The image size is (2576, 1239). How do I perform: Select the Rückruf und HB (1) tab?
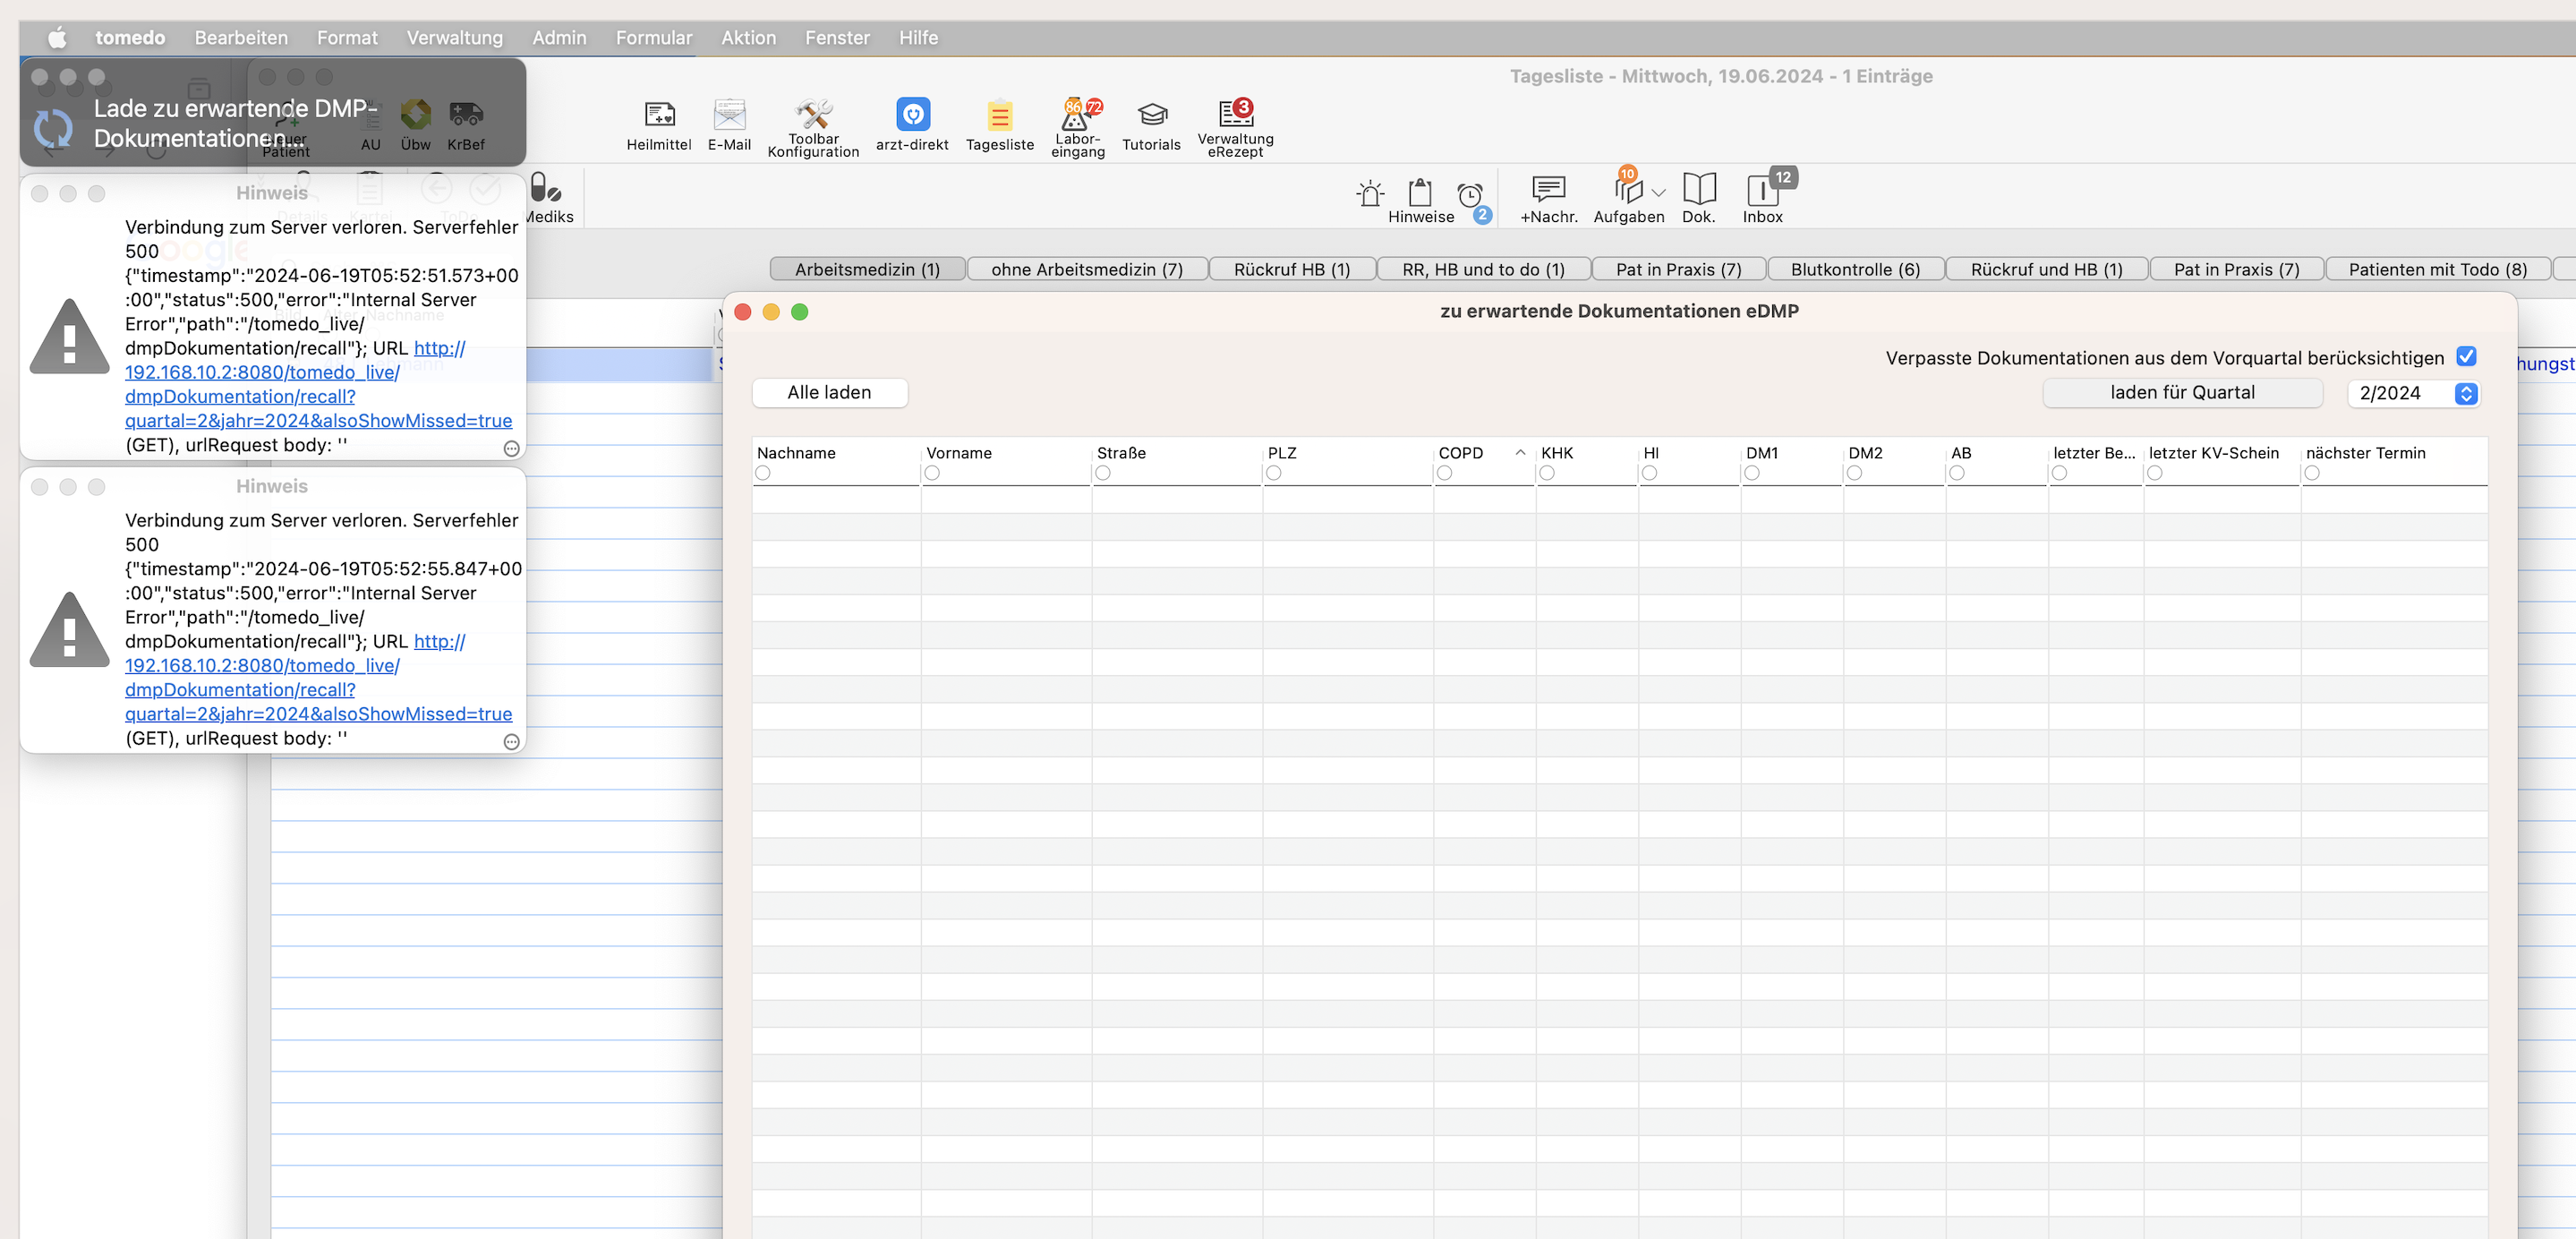coord(2046,269)
